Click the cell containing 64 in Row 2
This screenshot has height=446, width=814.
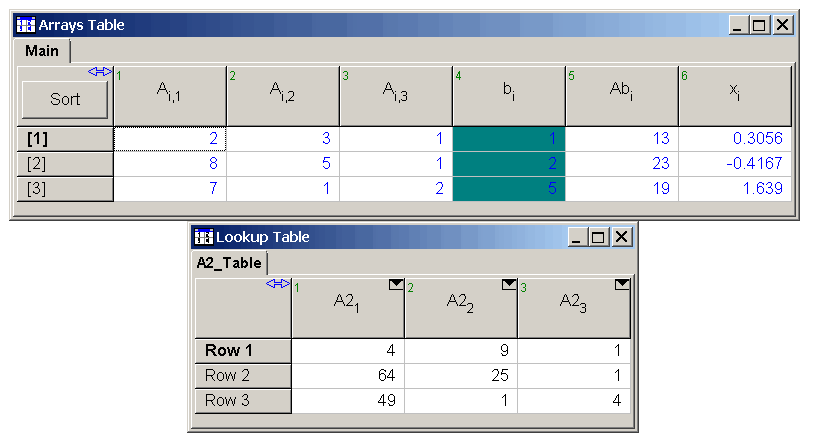[x=347, y=376]
